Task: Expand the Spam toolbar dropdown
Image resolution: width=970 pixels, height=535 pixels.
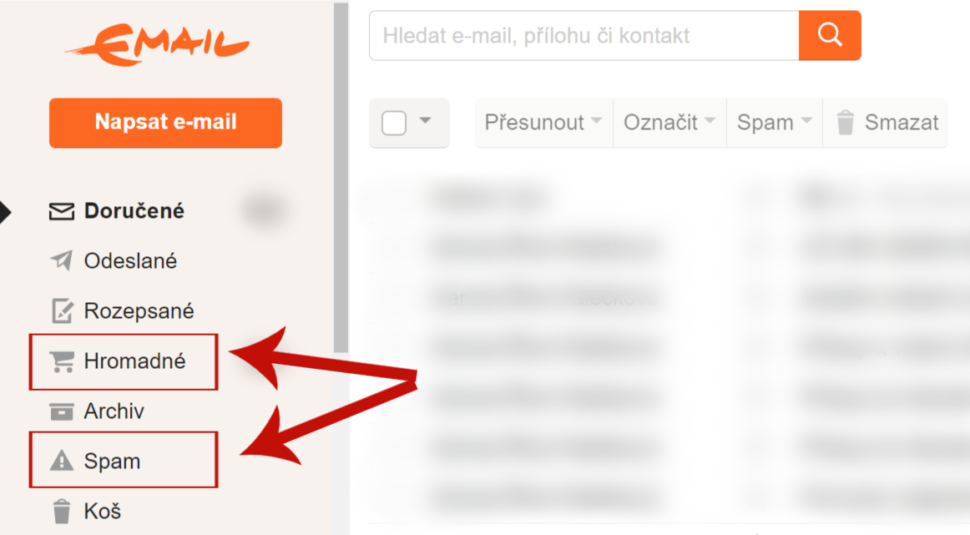Action: (x=775, y=122)
